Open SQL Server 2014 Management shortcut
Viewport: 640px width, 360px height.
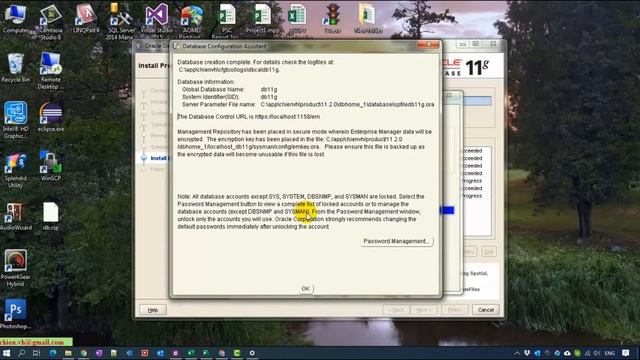(x=121, y=21)
